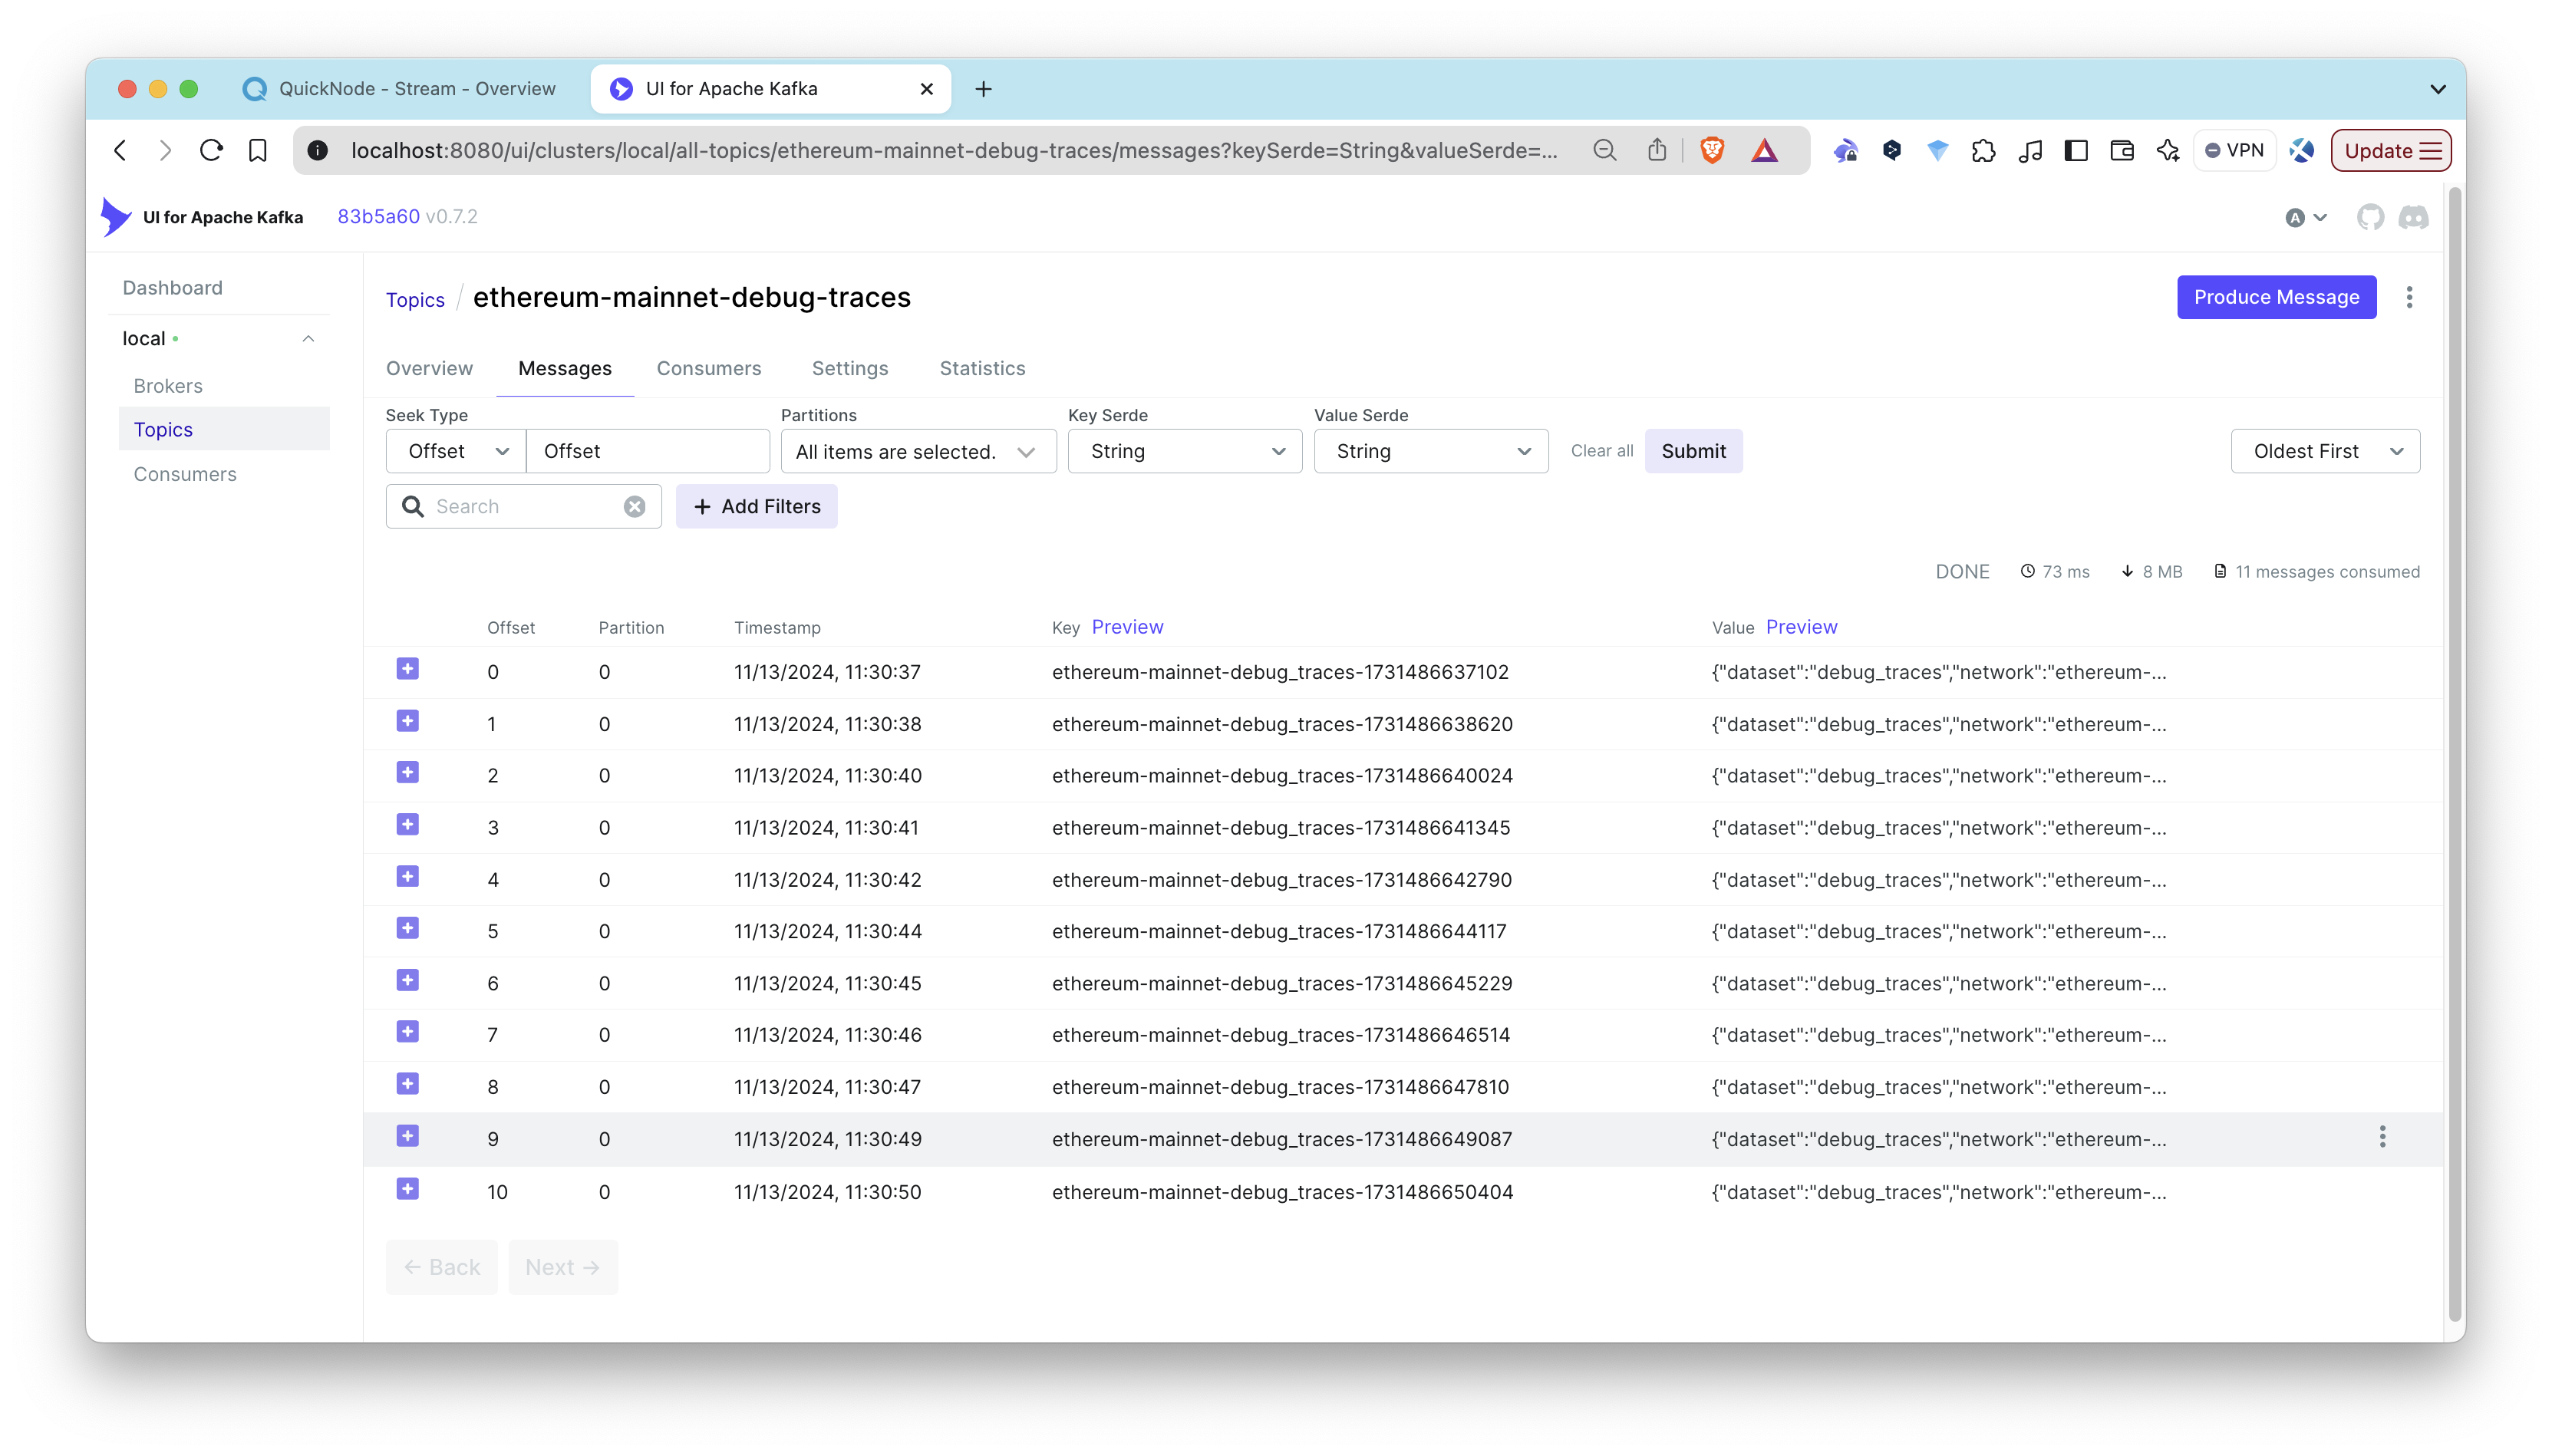Open topic options three-dot menu
This screenshot has height=1456, width=2552.
(2409, 298)
